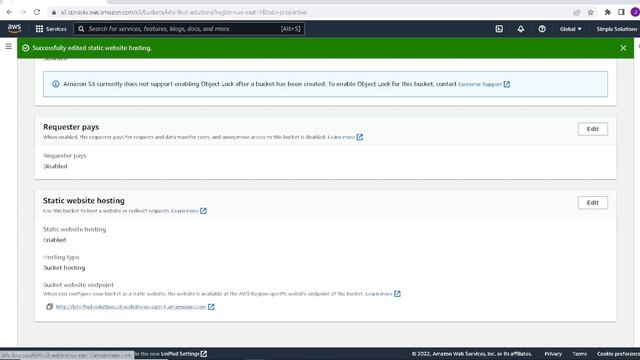
Task: Click the success checkmark icon in banner
Action: 26,48
